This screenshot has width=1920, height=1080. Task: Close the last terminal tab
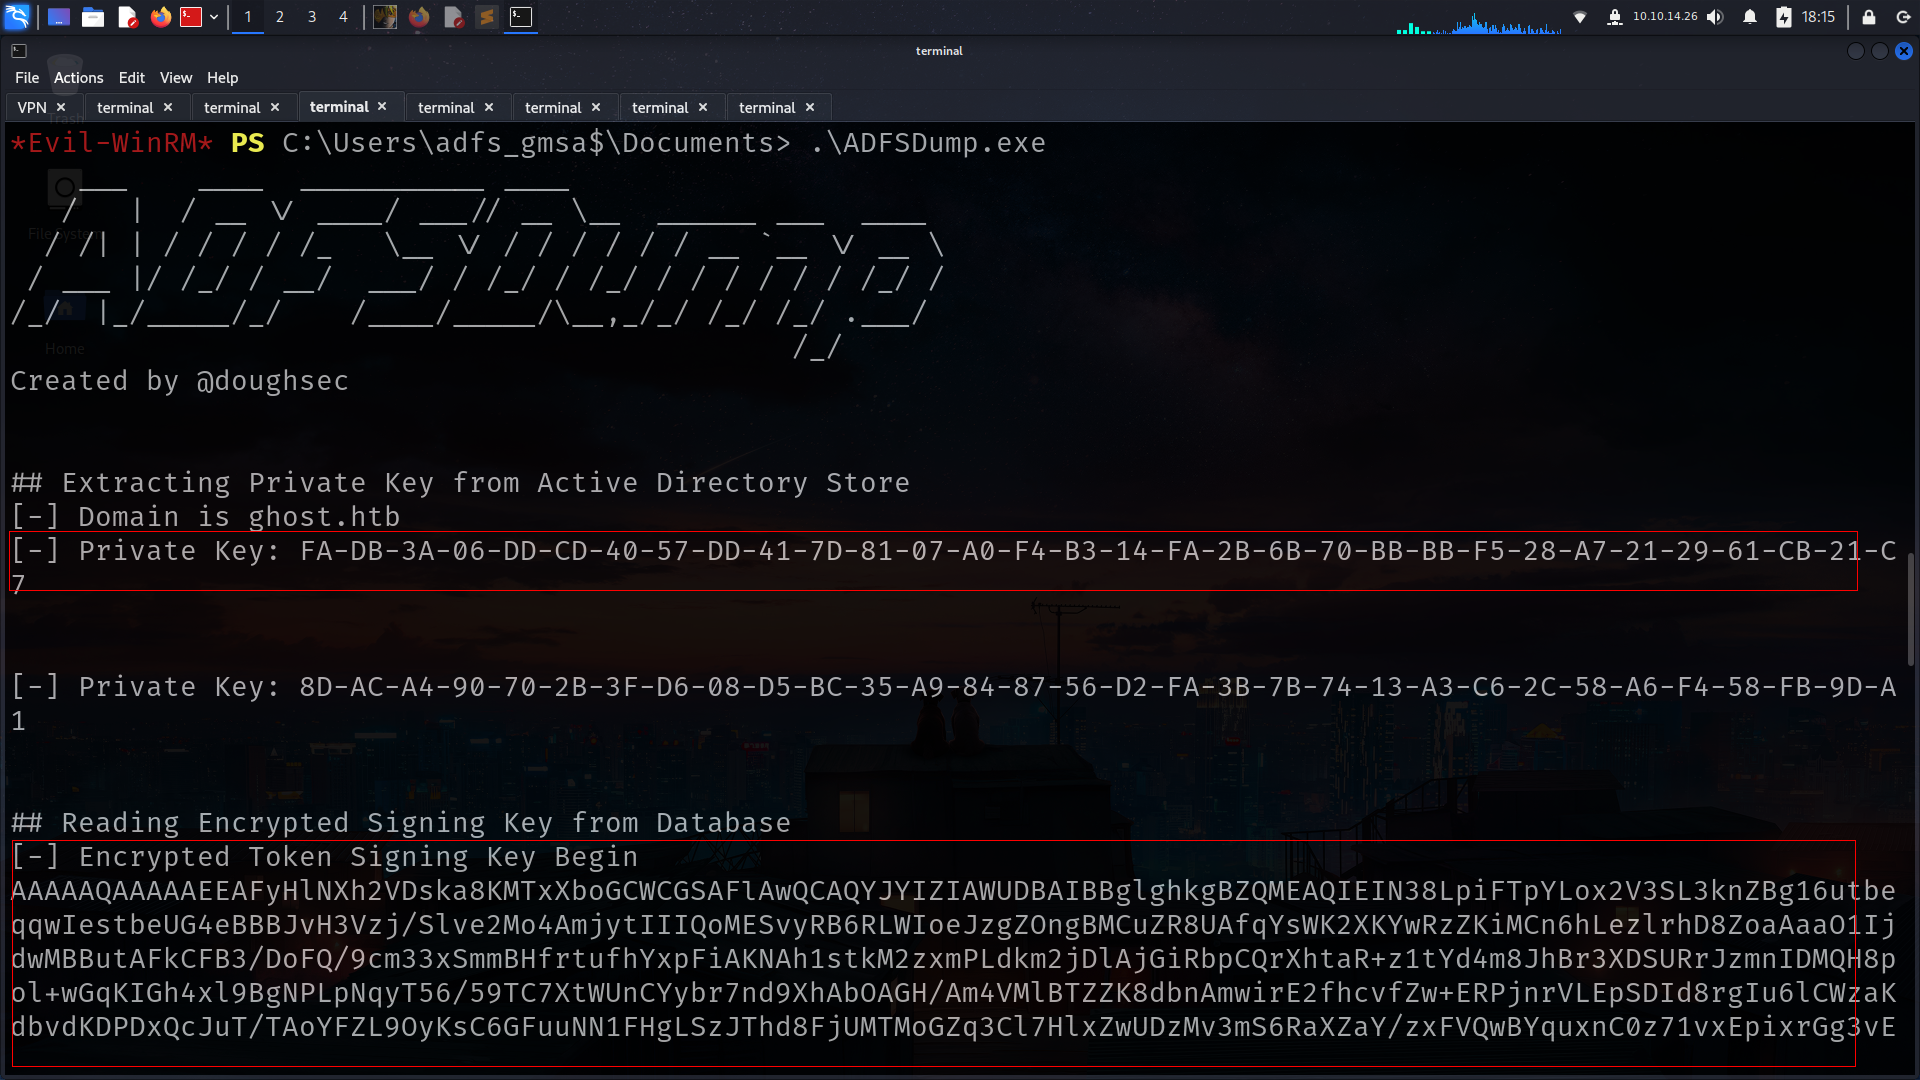coord(810,107)
